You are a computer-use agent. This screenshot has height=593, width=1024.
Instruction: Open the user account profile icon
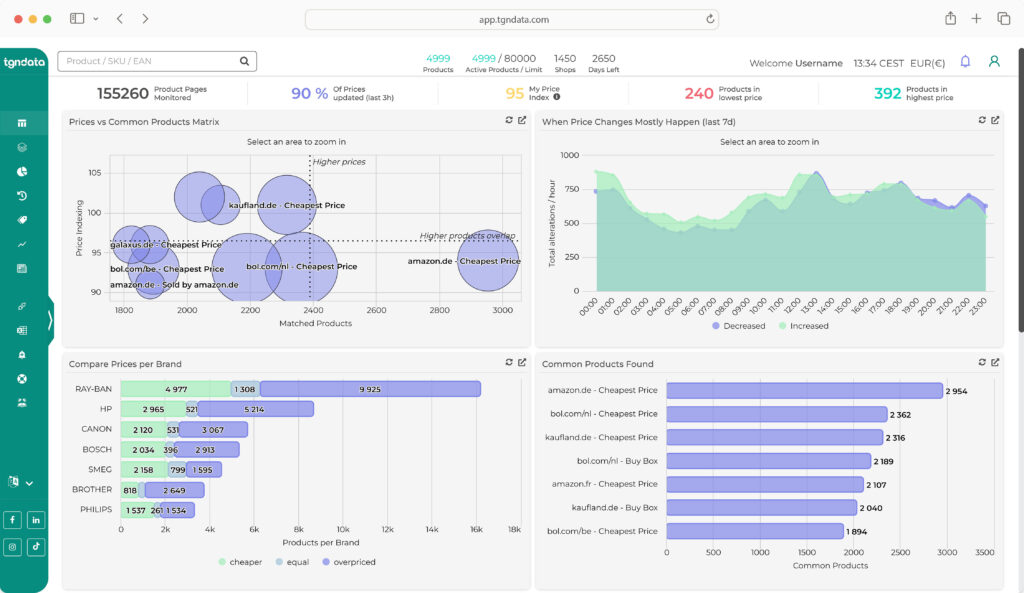coord(994,62)
